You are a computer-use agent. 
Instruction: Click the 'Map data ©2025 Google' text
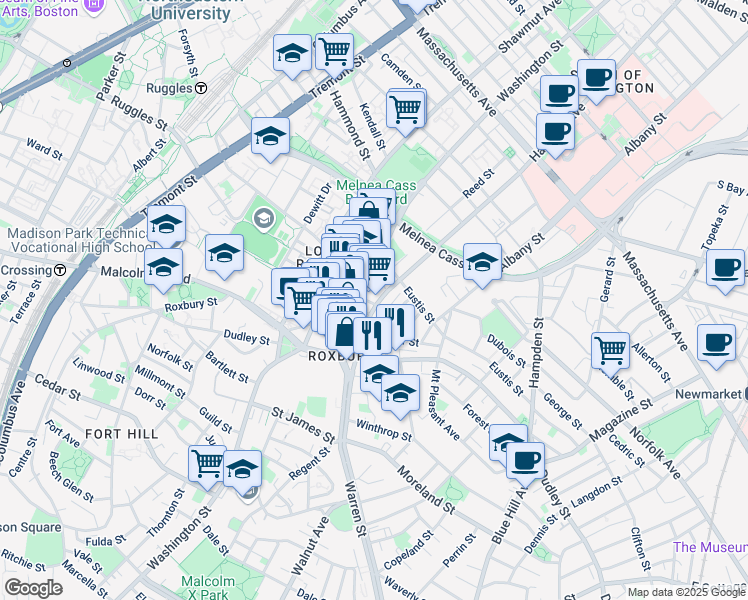[687, 593]
